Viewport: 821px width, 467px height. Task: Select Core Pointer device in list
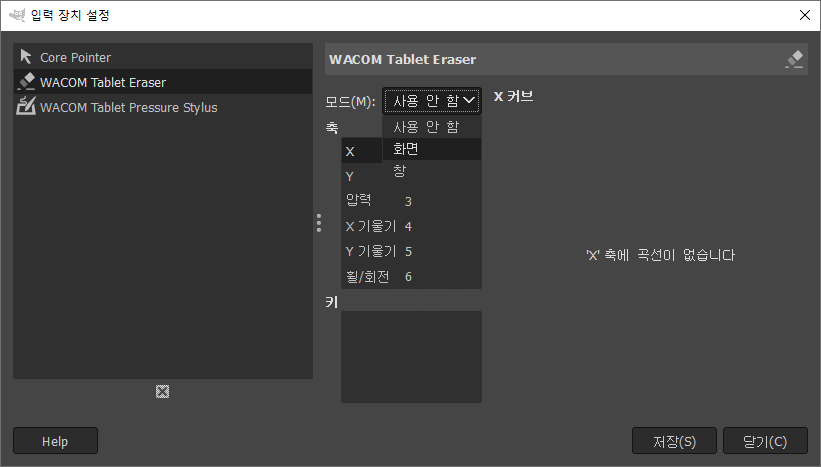(162, 57)
